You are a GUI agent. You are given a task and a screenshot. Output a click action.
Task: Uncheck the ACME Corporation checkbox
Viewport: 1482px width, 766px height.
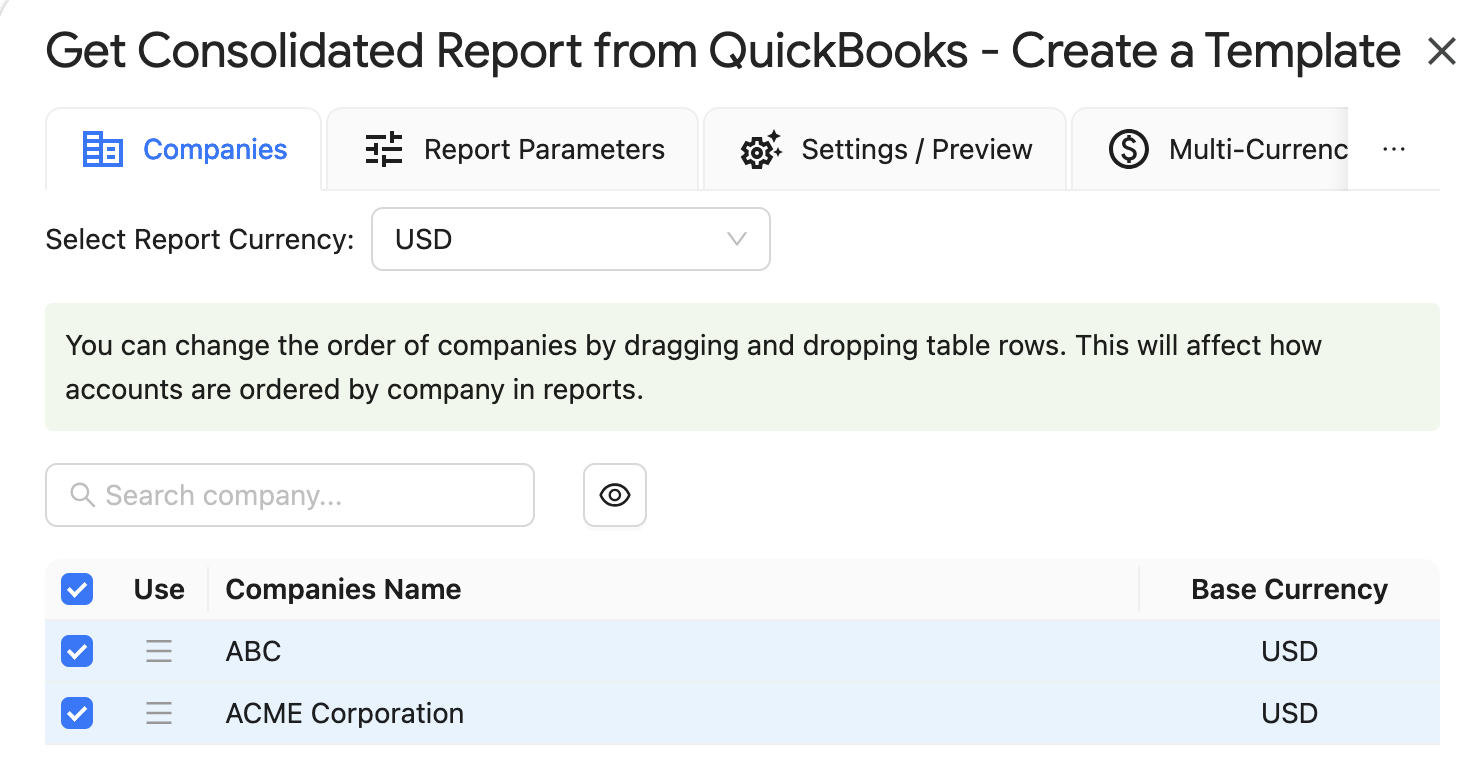click(77, 714)
